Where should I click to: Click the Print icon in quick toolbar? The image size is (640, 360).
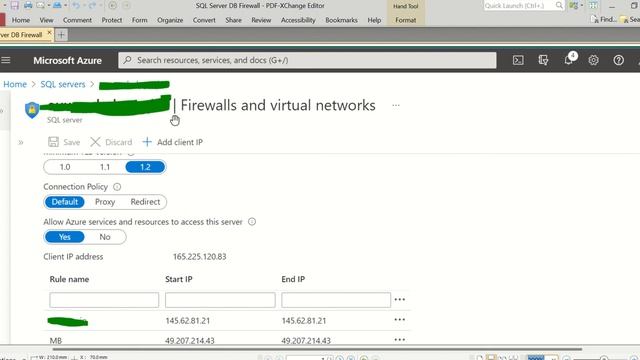[x=28, y=5]
